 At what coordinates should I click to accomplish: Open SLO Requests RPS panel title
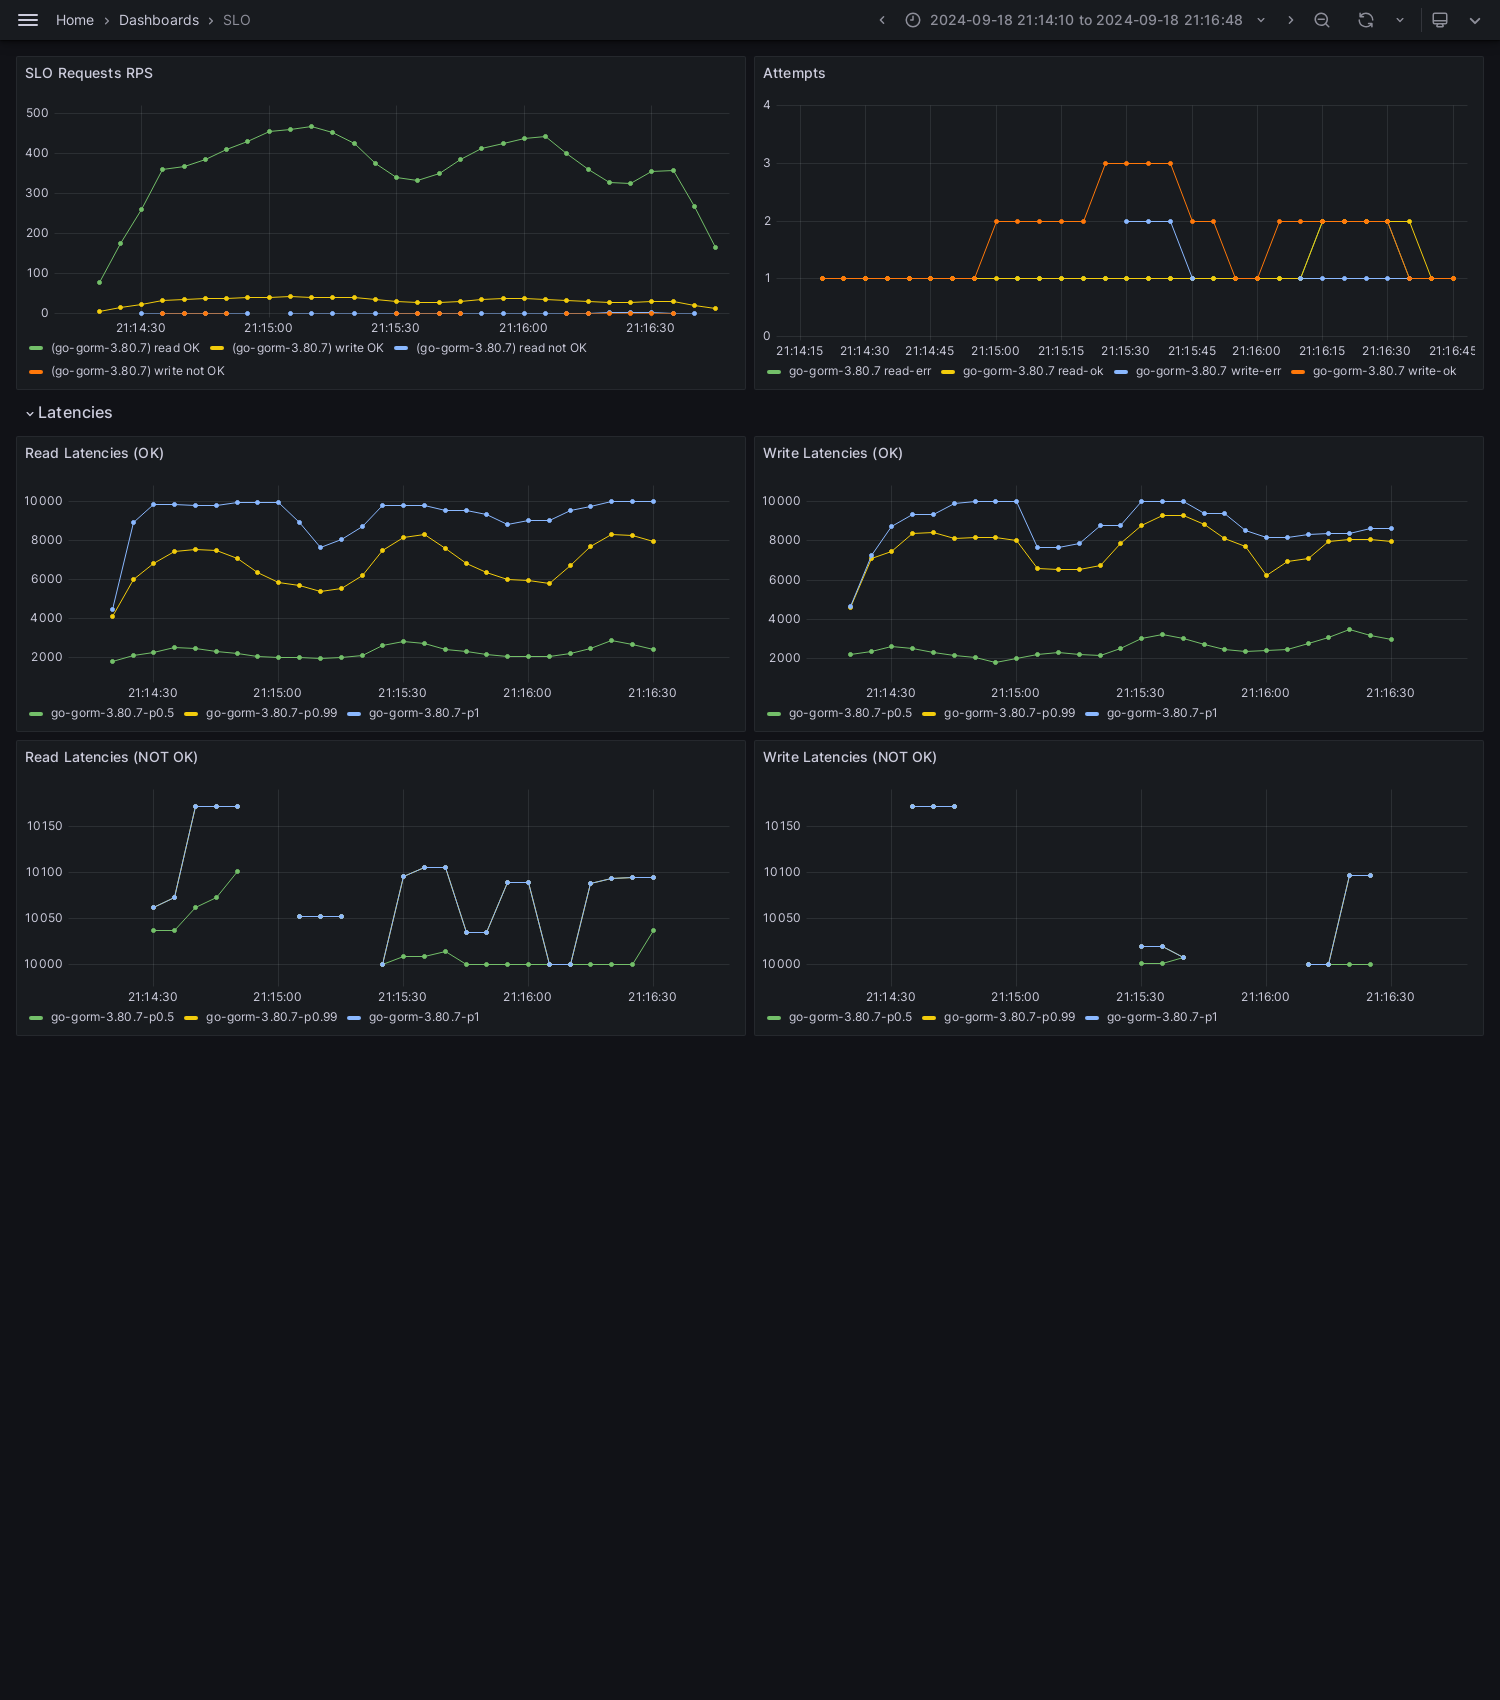coord(89,73)
